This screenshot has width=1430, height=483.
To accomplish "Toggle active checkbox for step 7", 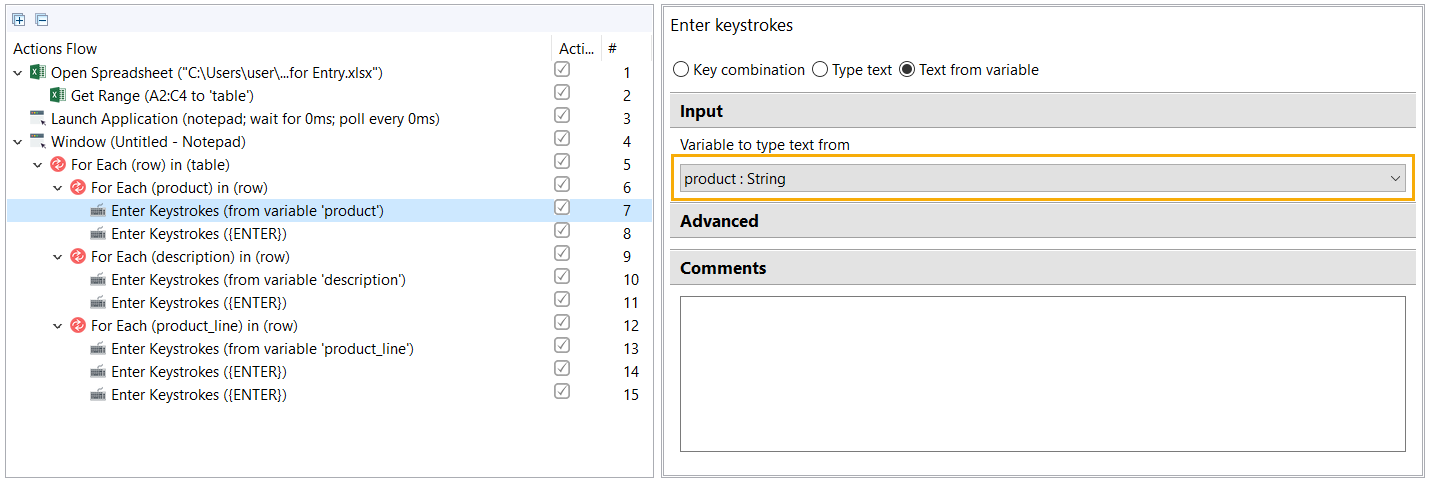I will coord(562,208).
